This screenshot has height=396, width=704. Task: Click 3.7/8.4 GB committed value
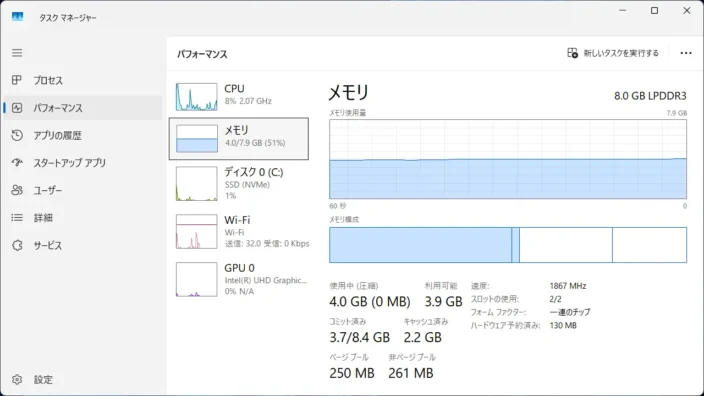tap(360, 337)
